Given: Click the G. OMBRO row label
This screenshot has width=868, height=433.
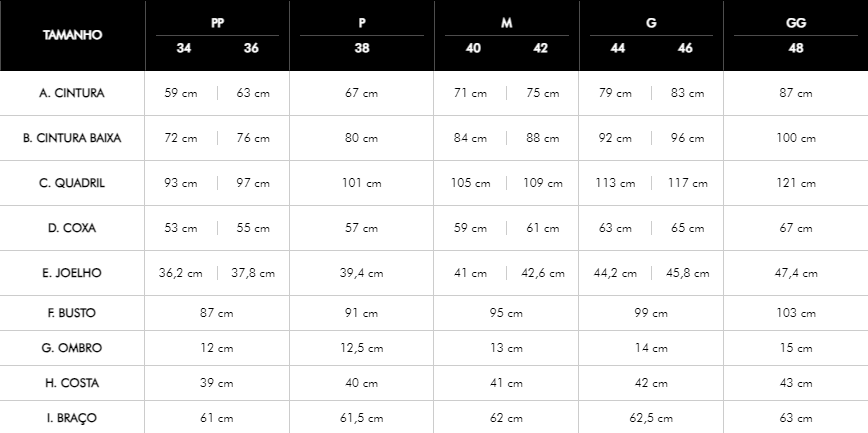Looking at the screenshot, I should 72,348.
